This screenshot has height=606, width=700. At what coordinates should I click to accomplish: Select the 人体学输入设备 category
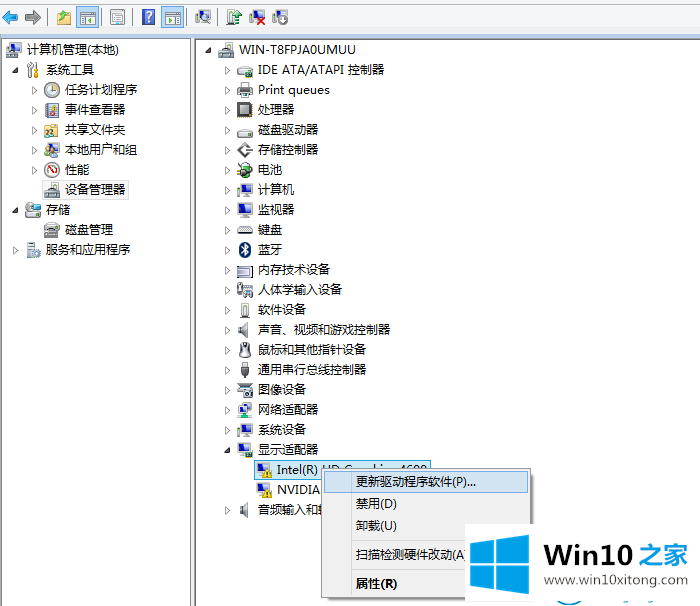pyautogui.click(x=300, y=290)
